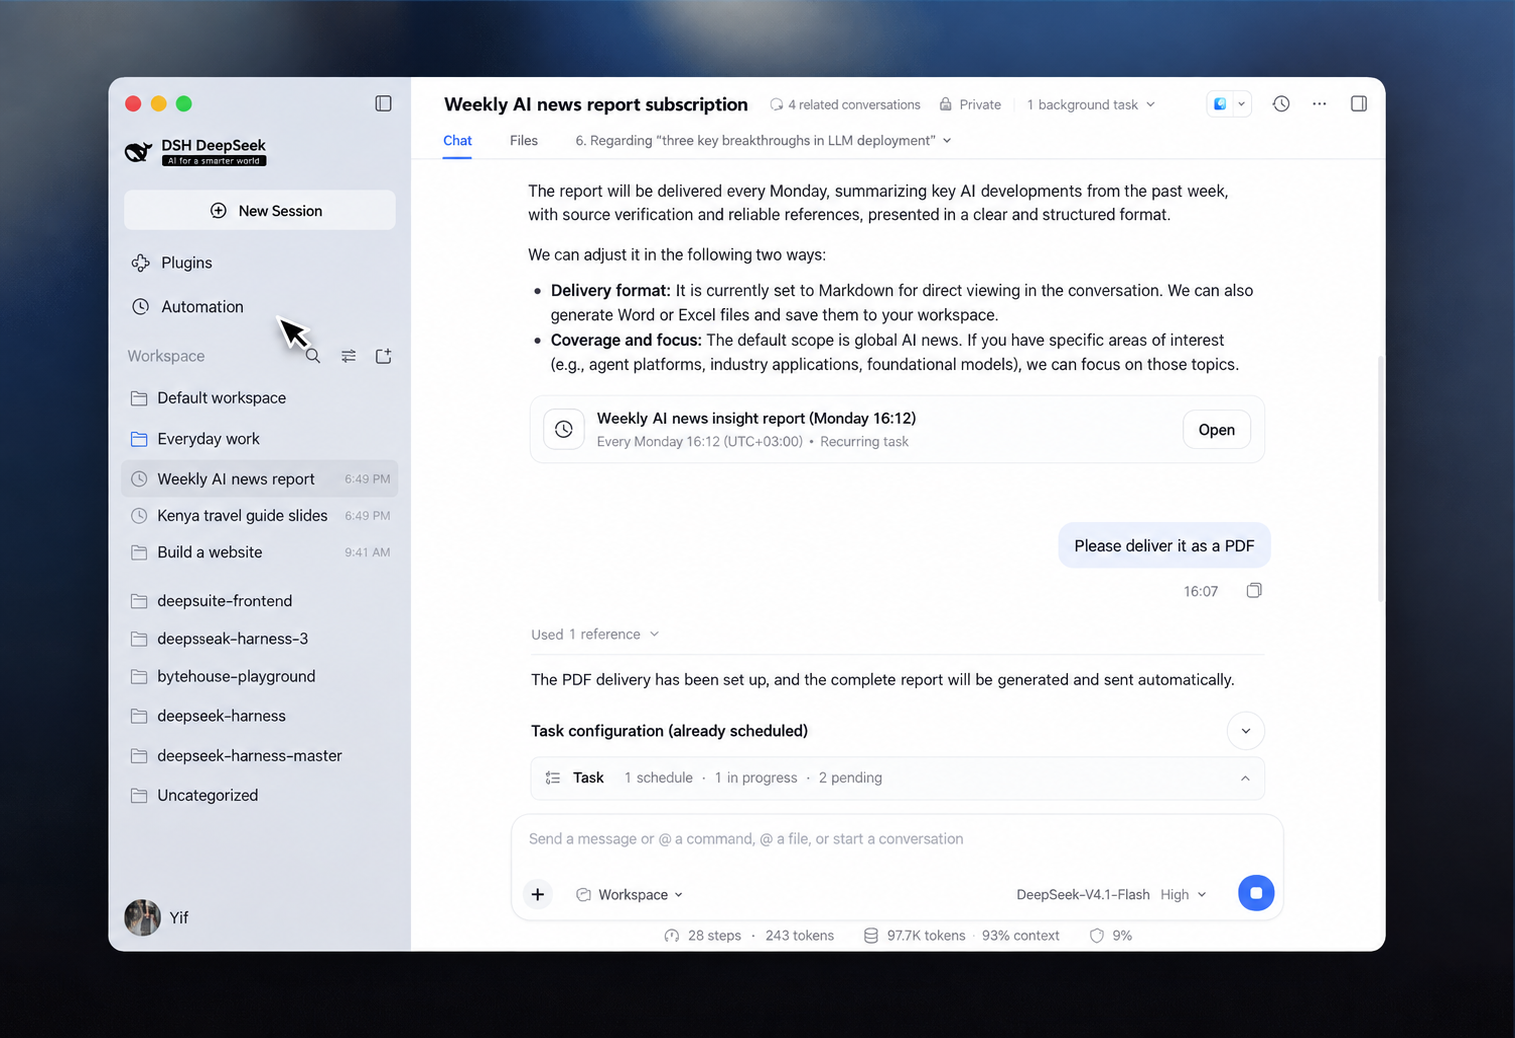The image size is (1515, 1038).
Task: Click the recurring task clock icon
Action: pyautogui.click(x=564, y=429)
